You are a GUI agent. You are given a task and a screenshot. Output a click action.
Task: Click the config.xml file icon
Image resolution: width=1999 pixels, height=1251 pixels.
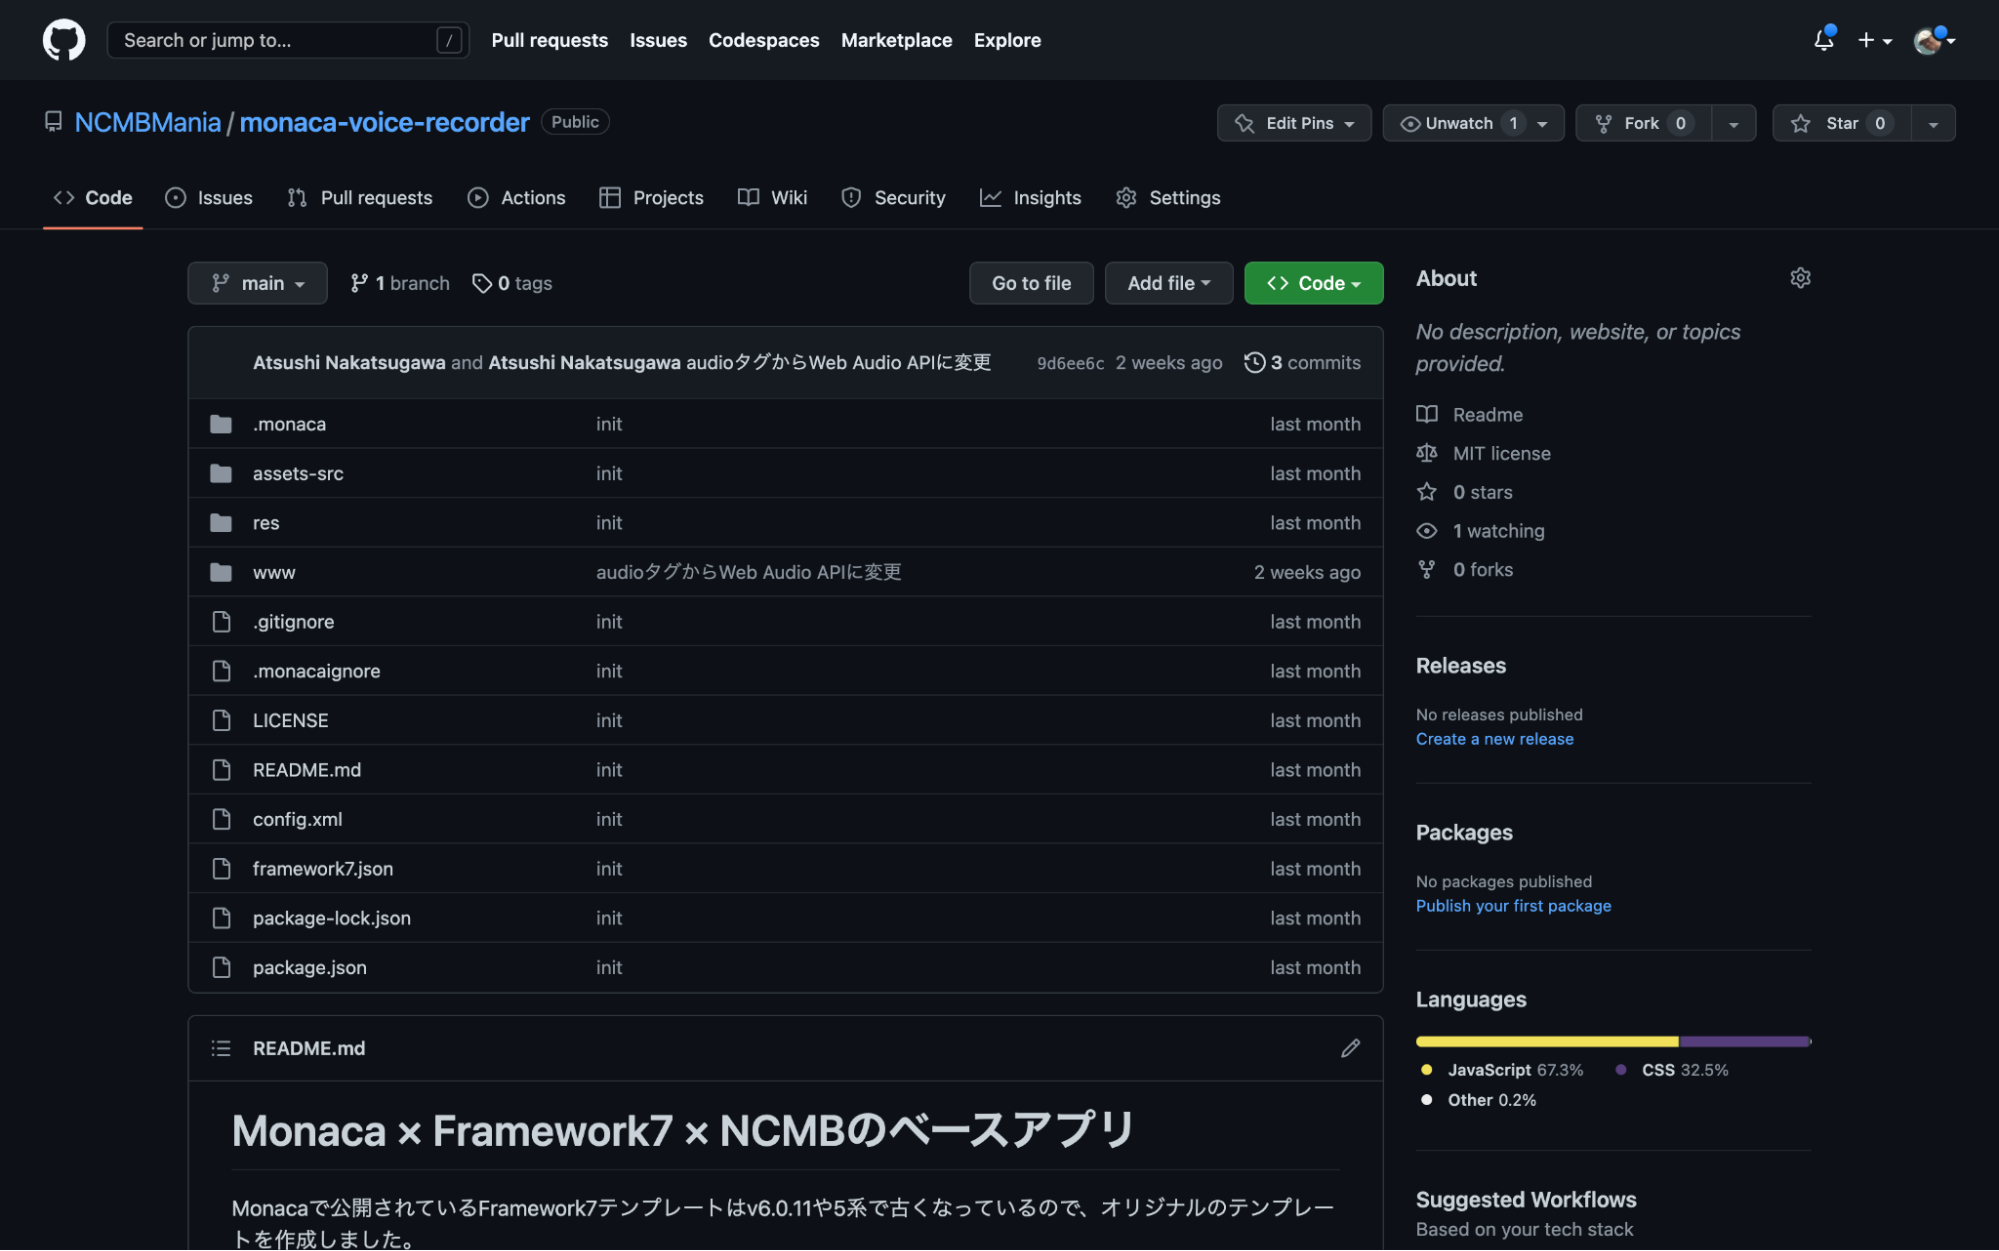point(221,819)
